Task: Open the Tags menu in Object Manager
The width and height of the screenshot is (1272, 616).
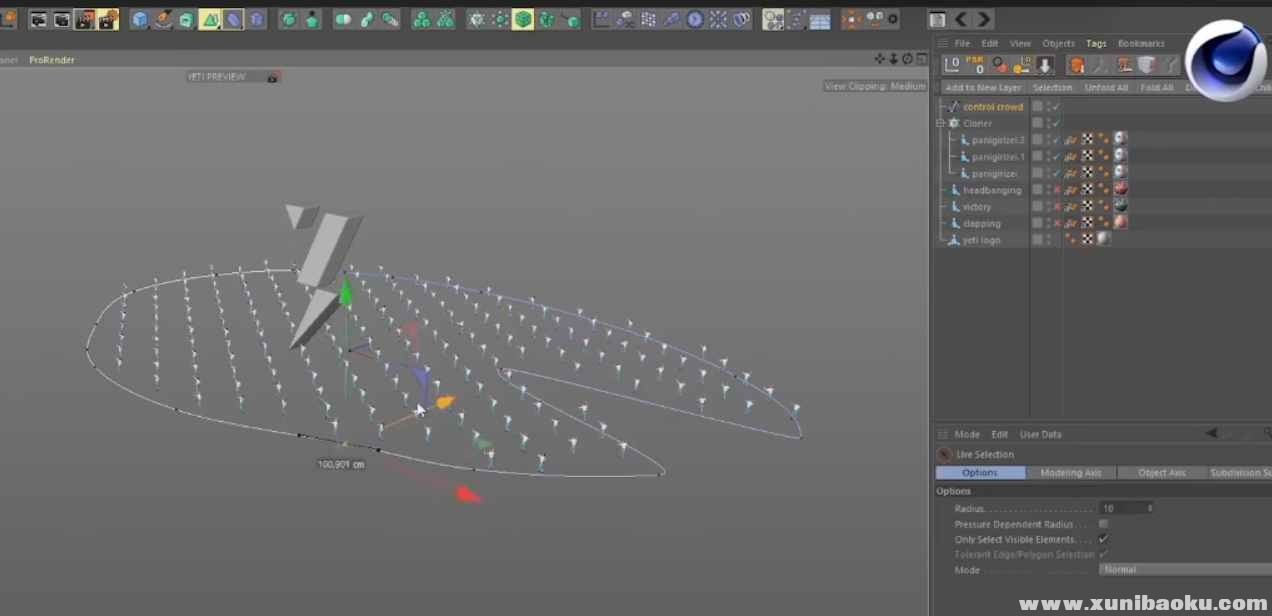Action: point(1096,43)
